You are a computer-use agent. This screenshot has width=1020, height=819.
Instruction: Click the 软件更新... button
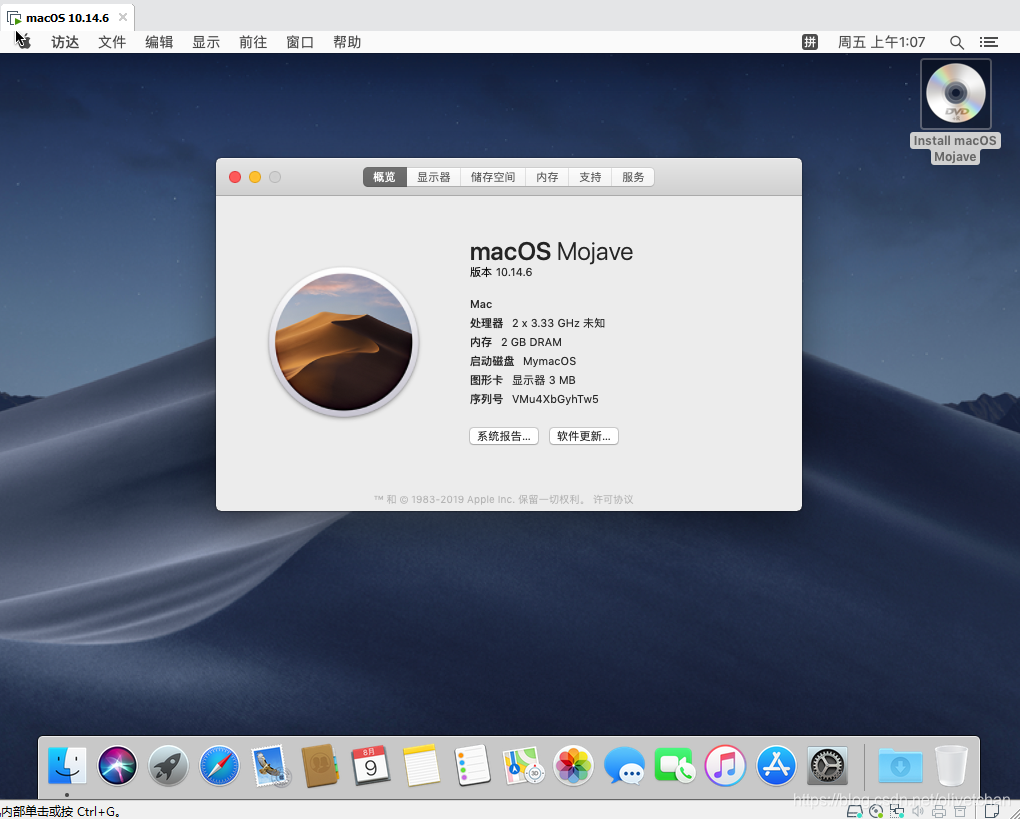coord(584,436)
